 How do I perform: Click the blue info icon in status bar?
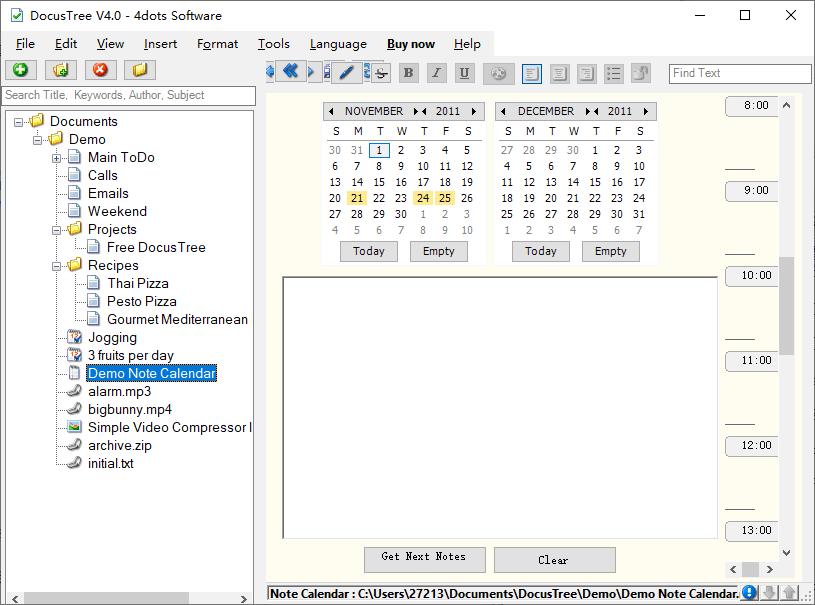[x=749, y=592]
